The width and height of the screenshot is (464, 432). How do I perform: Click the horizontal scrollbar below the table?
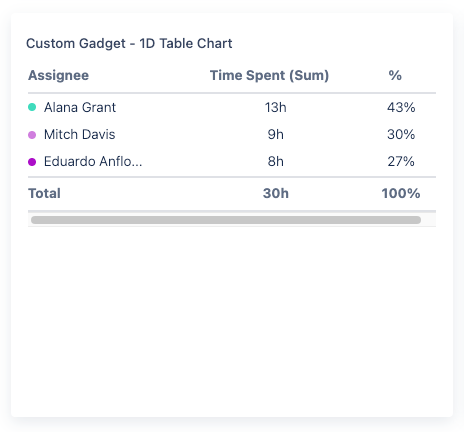tap(226, 220)
